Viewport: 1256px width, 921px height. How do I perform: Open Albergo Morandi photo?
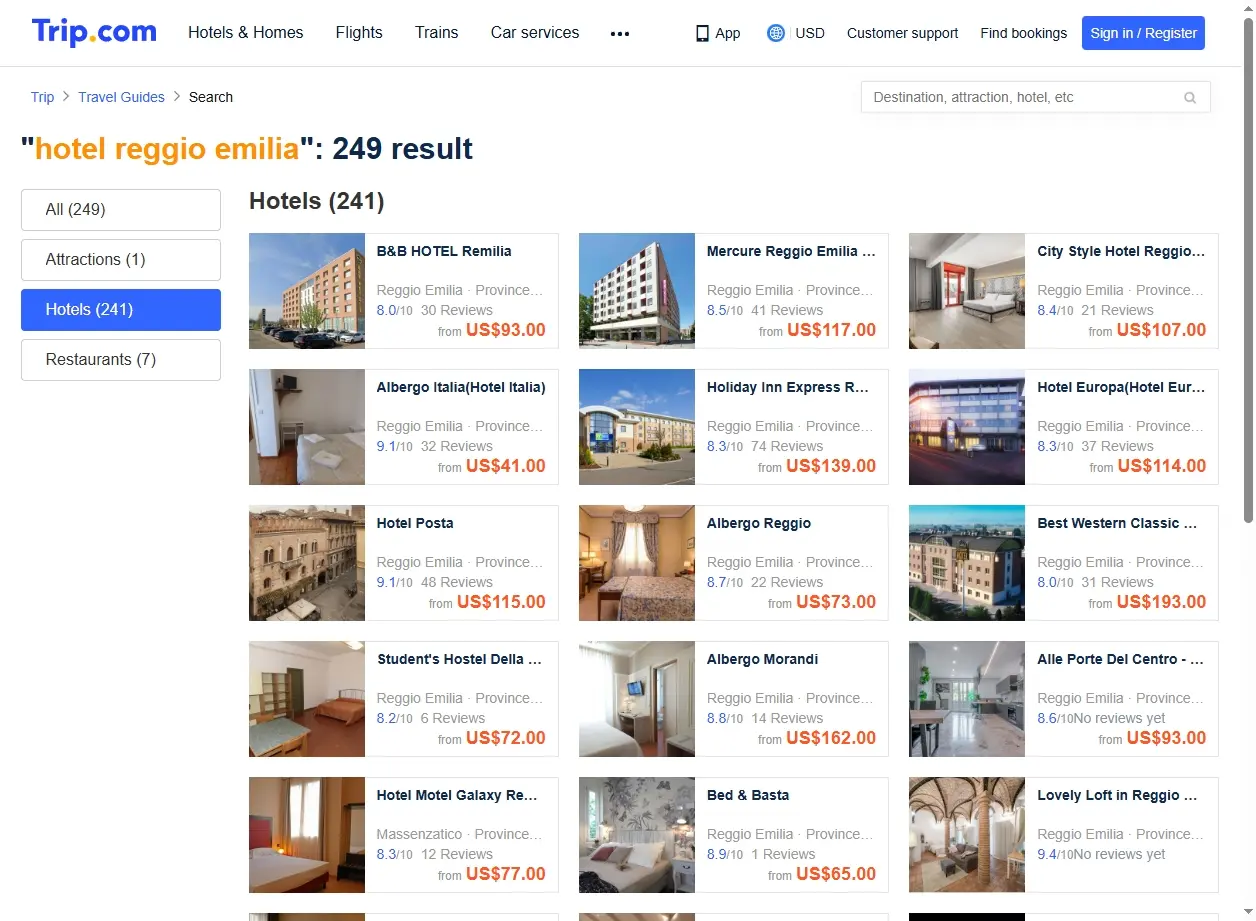(637, 699)
